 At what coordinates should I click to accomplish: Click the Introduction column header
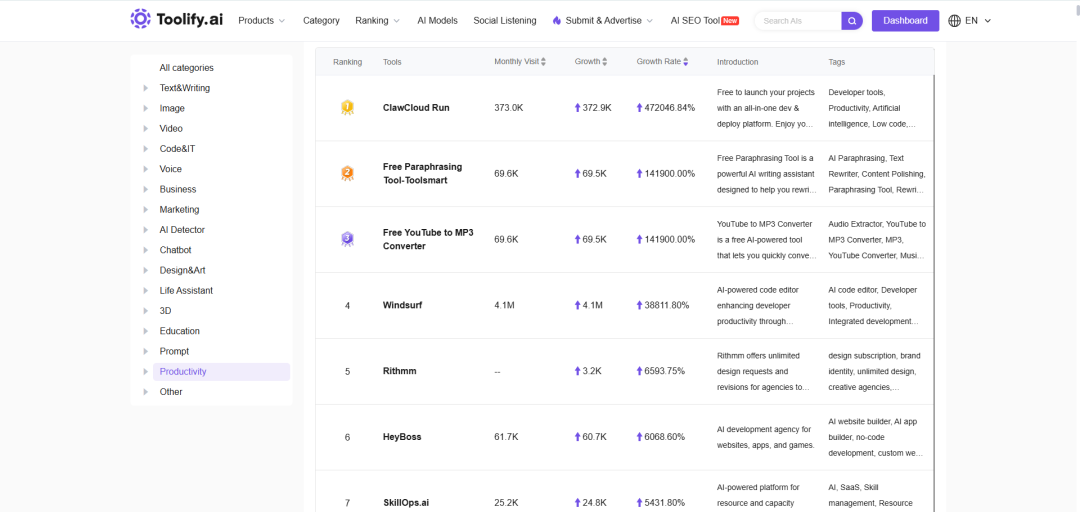[738, 62]
